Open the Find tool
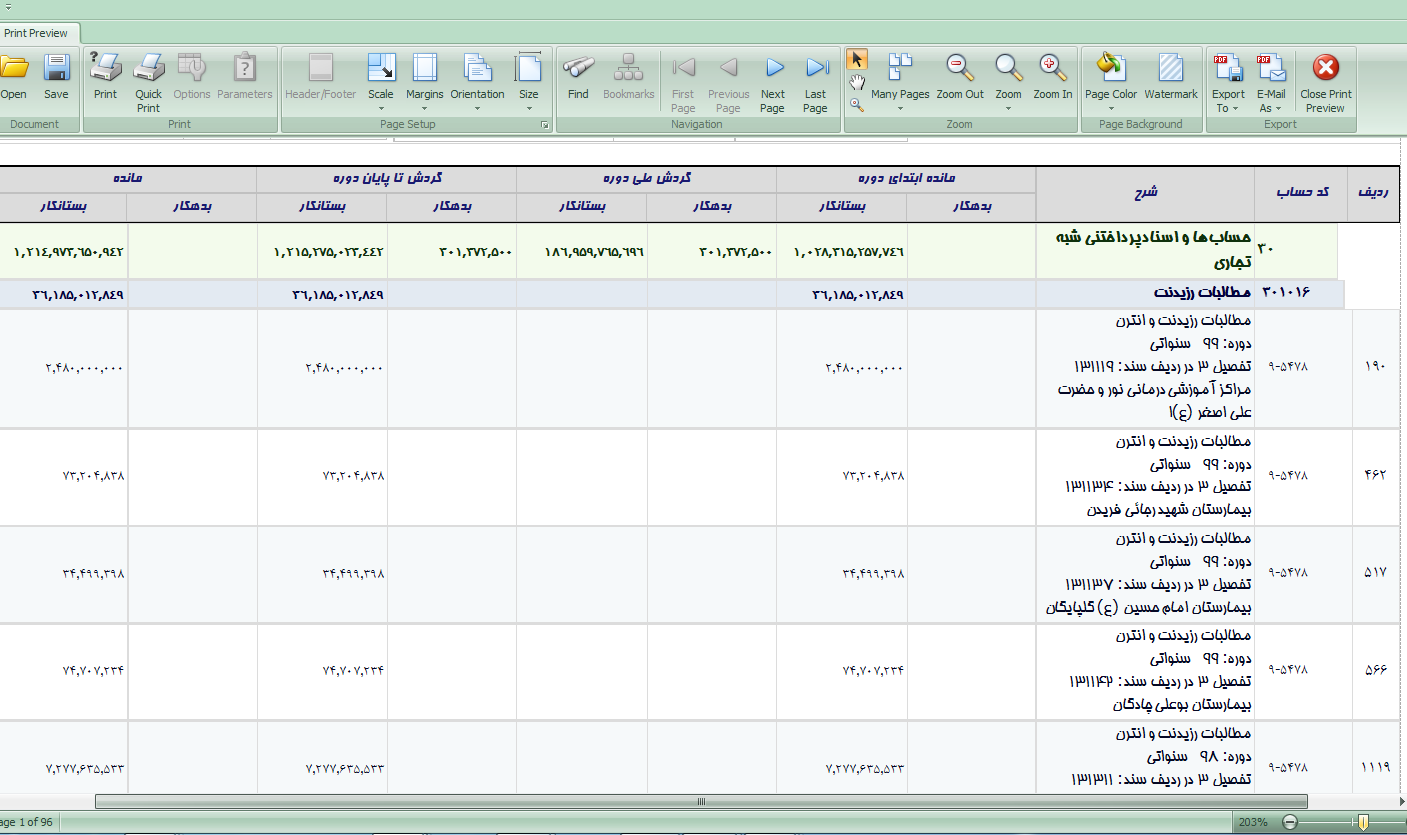Screen dimensions: 1407x835 578,76
